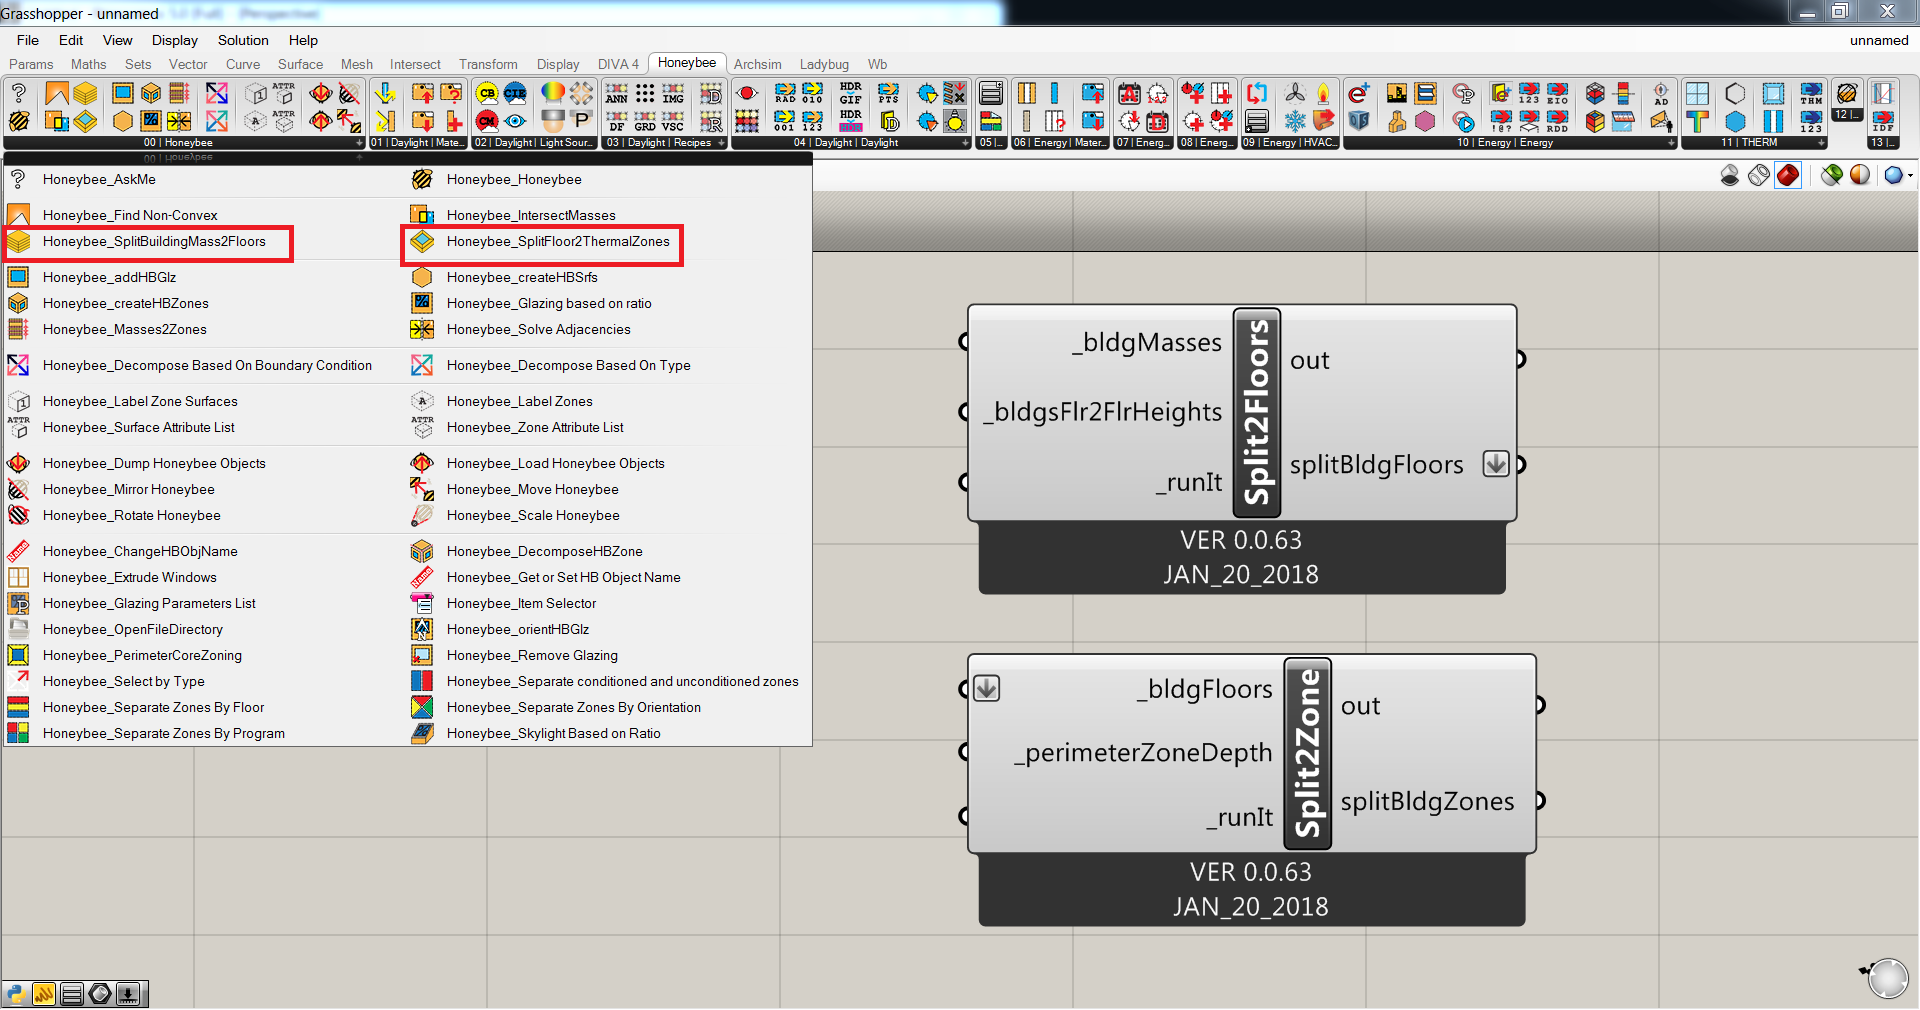Open the File menu

click(x=28, y=40)
